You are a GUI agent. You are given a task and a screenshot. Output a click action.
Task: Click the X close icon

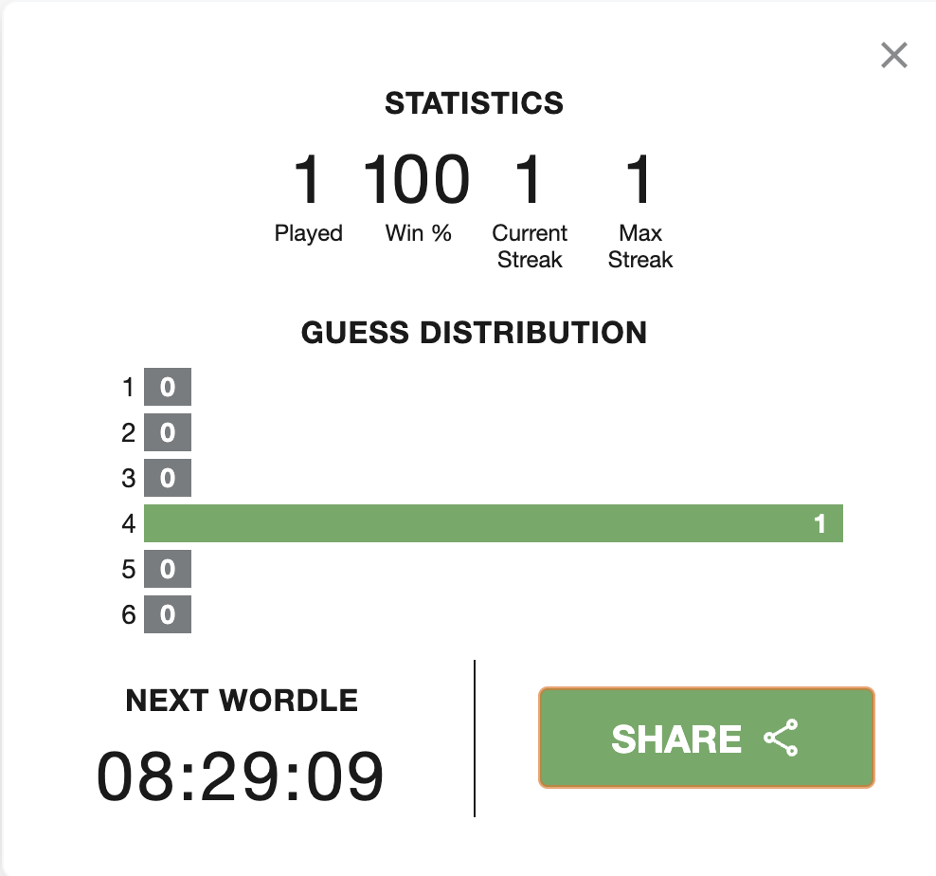pyautogui.click(x=893, y=56)
